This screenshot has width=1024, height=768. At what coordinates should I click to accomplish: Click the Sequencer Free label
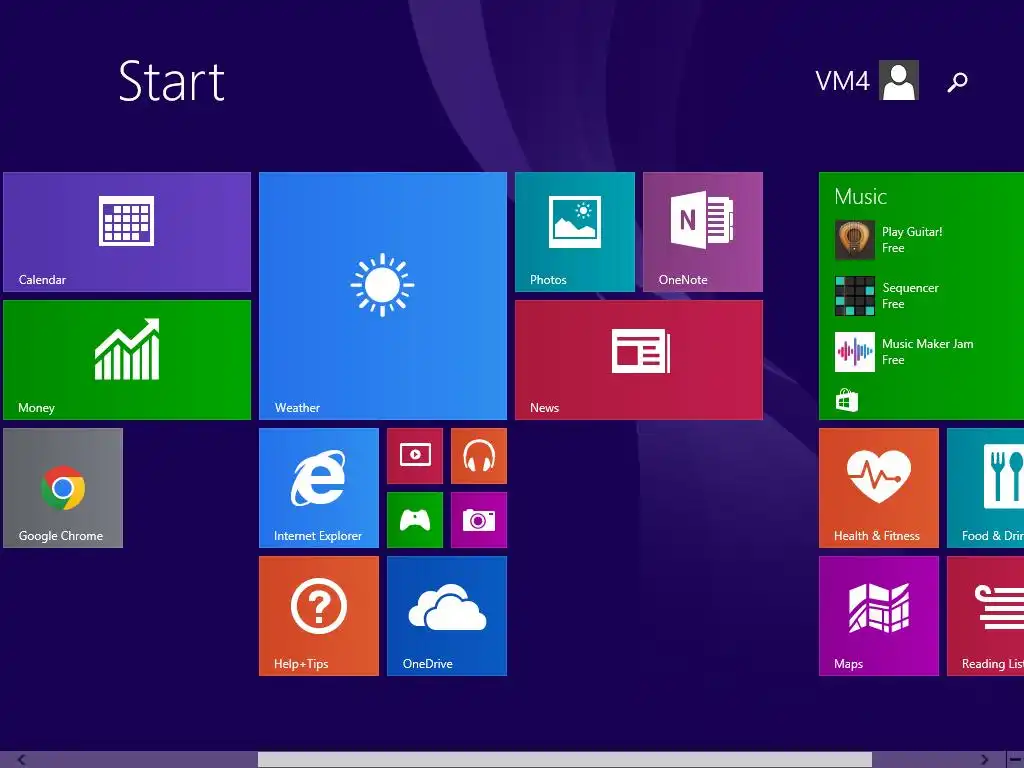[910, 296]
